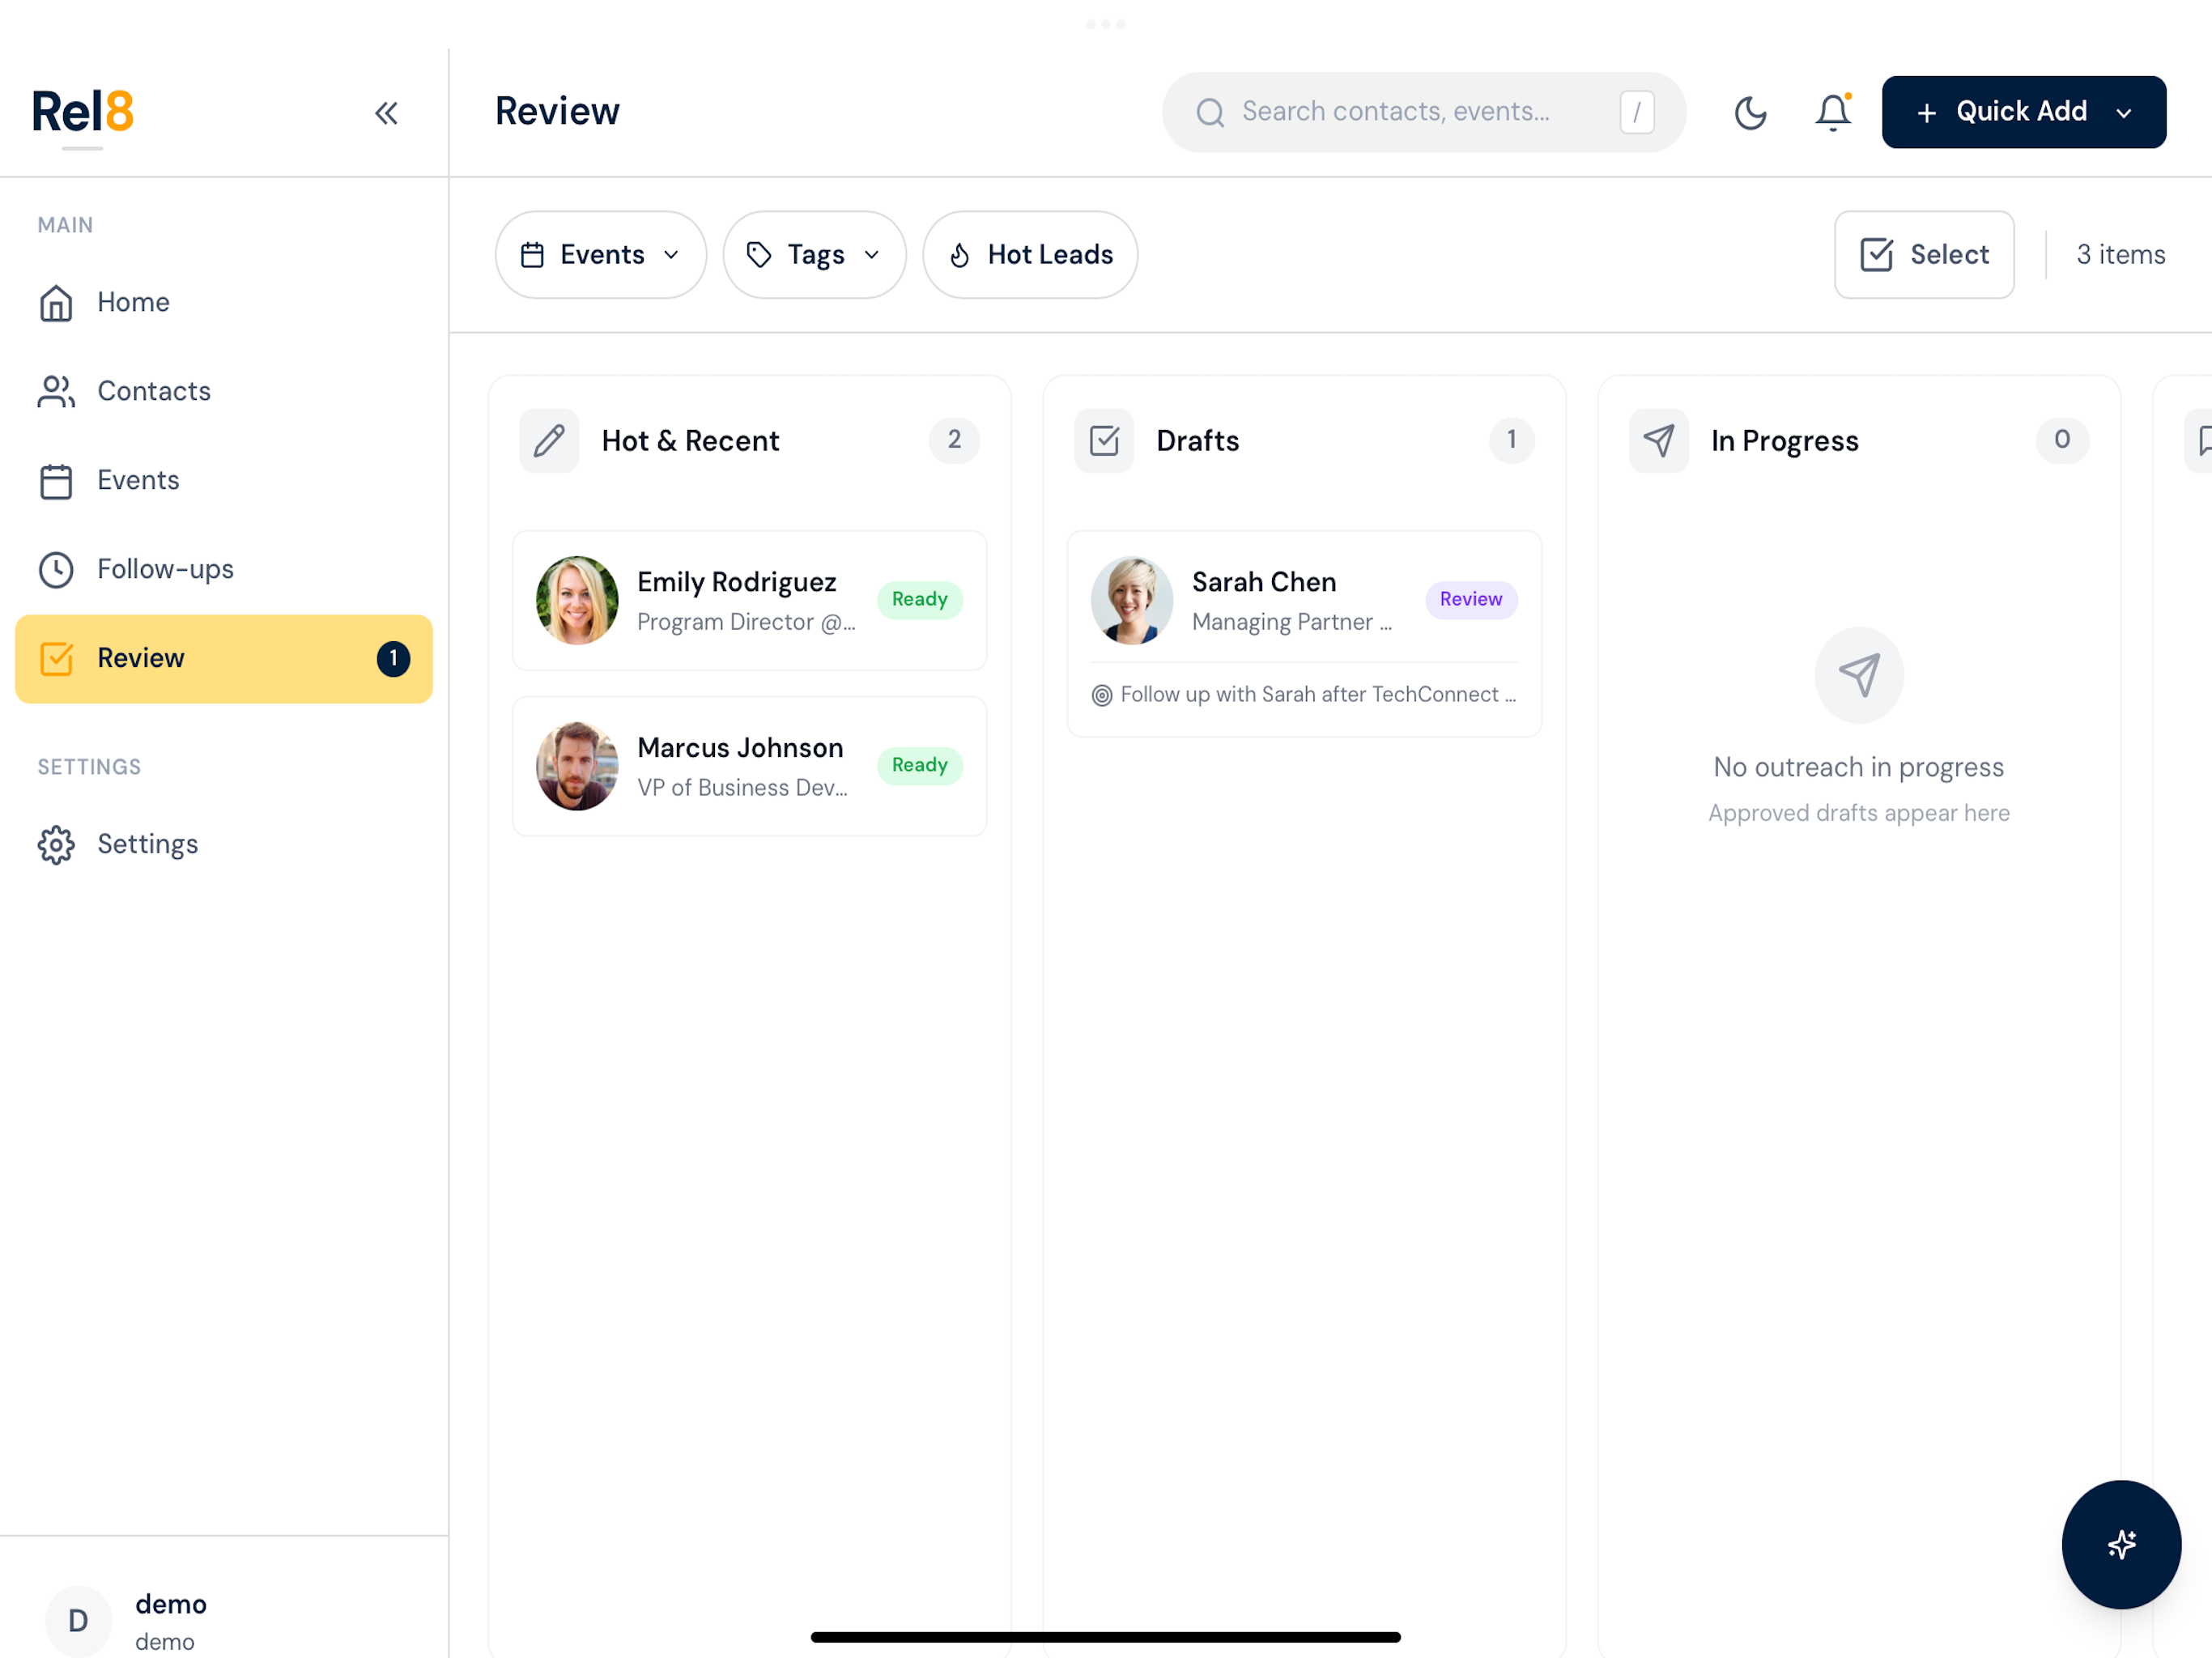Click the No outreach in progress text
The width and height of the screenshot is (2212, 1658).
(x=1858, y=767)
